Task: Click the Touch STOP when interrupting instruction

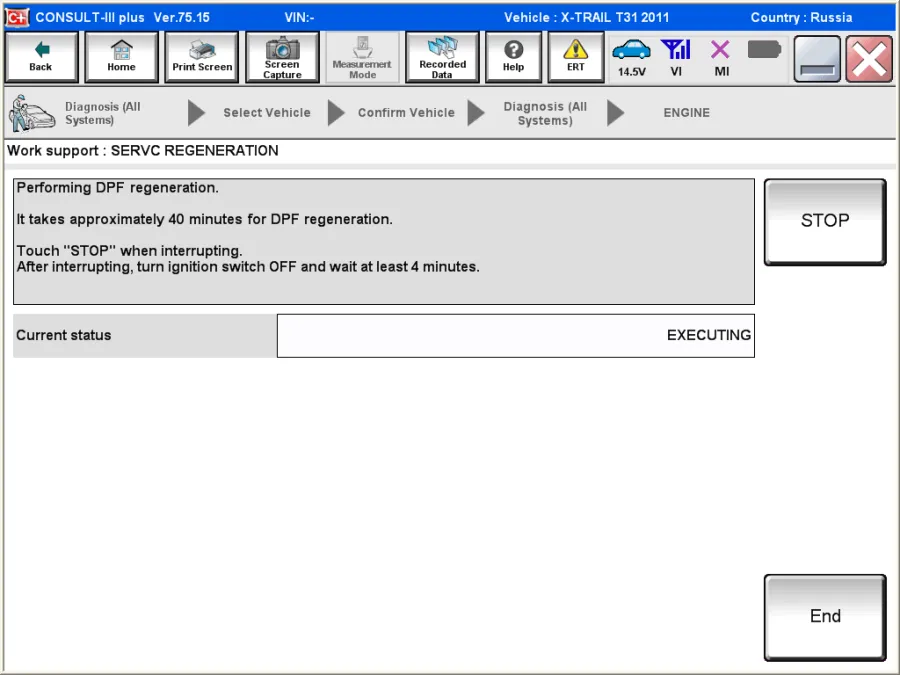Action: pyautogui.click(x=130, y=251)
